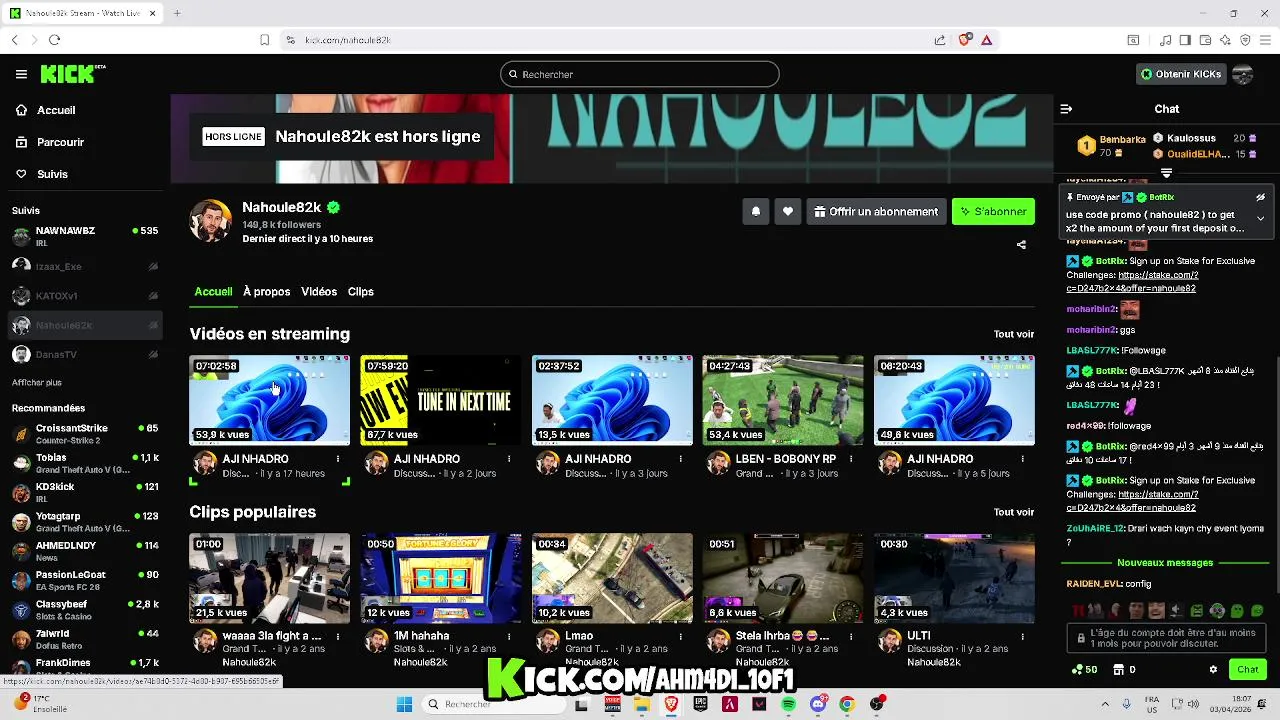Open the Brave wallet icon
The width and height of the screenshot is (1280, 720).
click(x=1205, y=40)
